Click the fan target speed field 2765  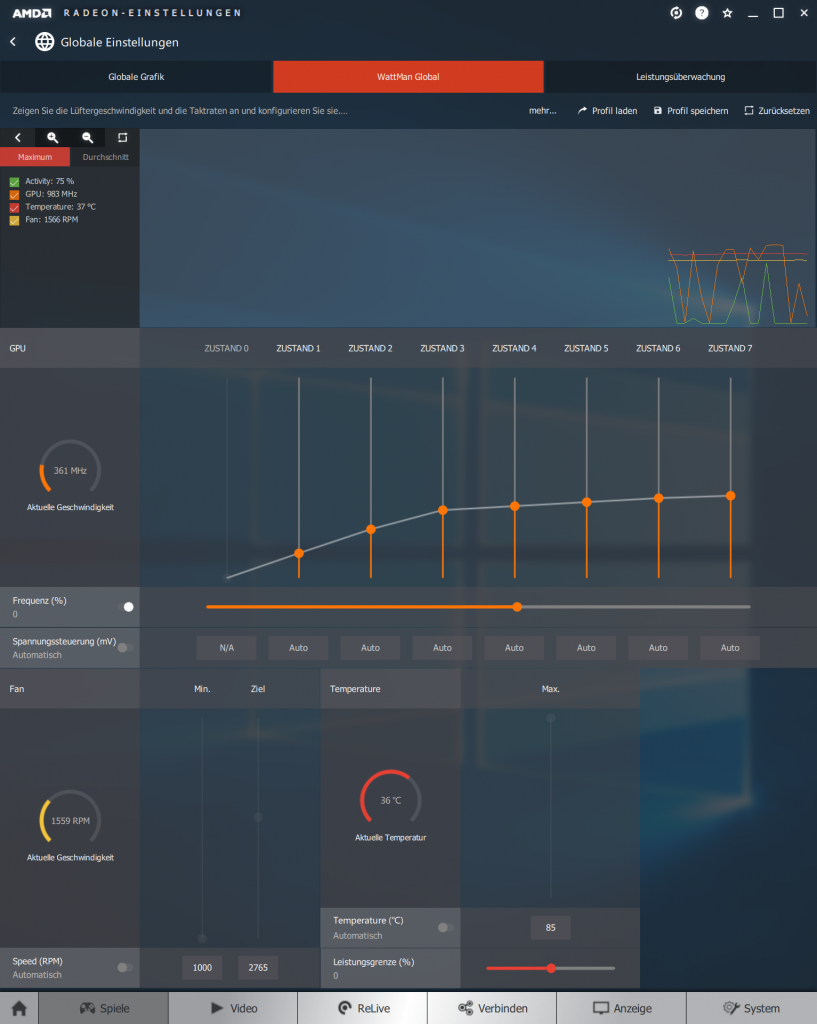click(258, 967)
